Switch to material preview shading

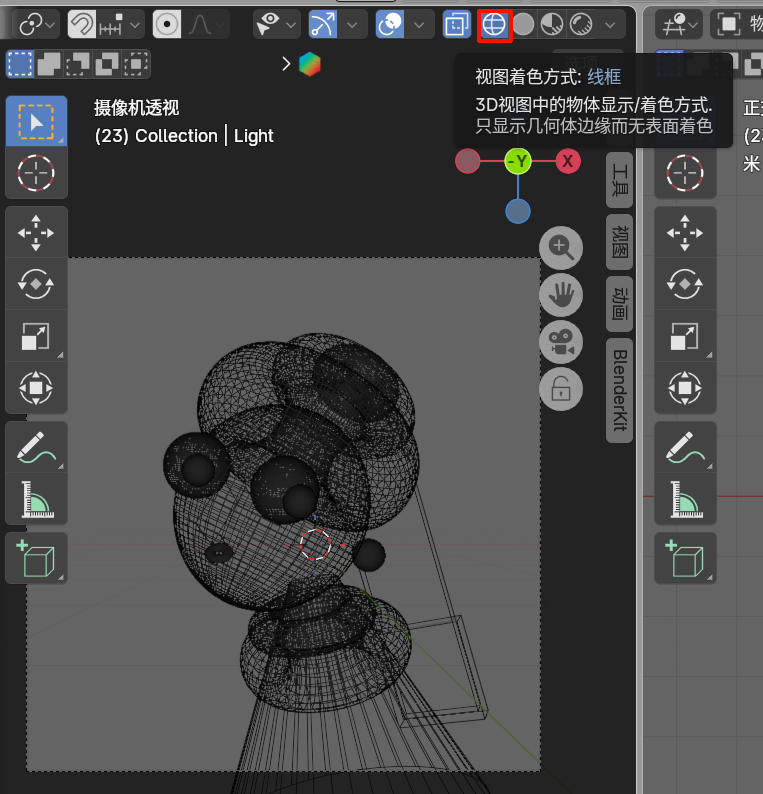point(551,25)
